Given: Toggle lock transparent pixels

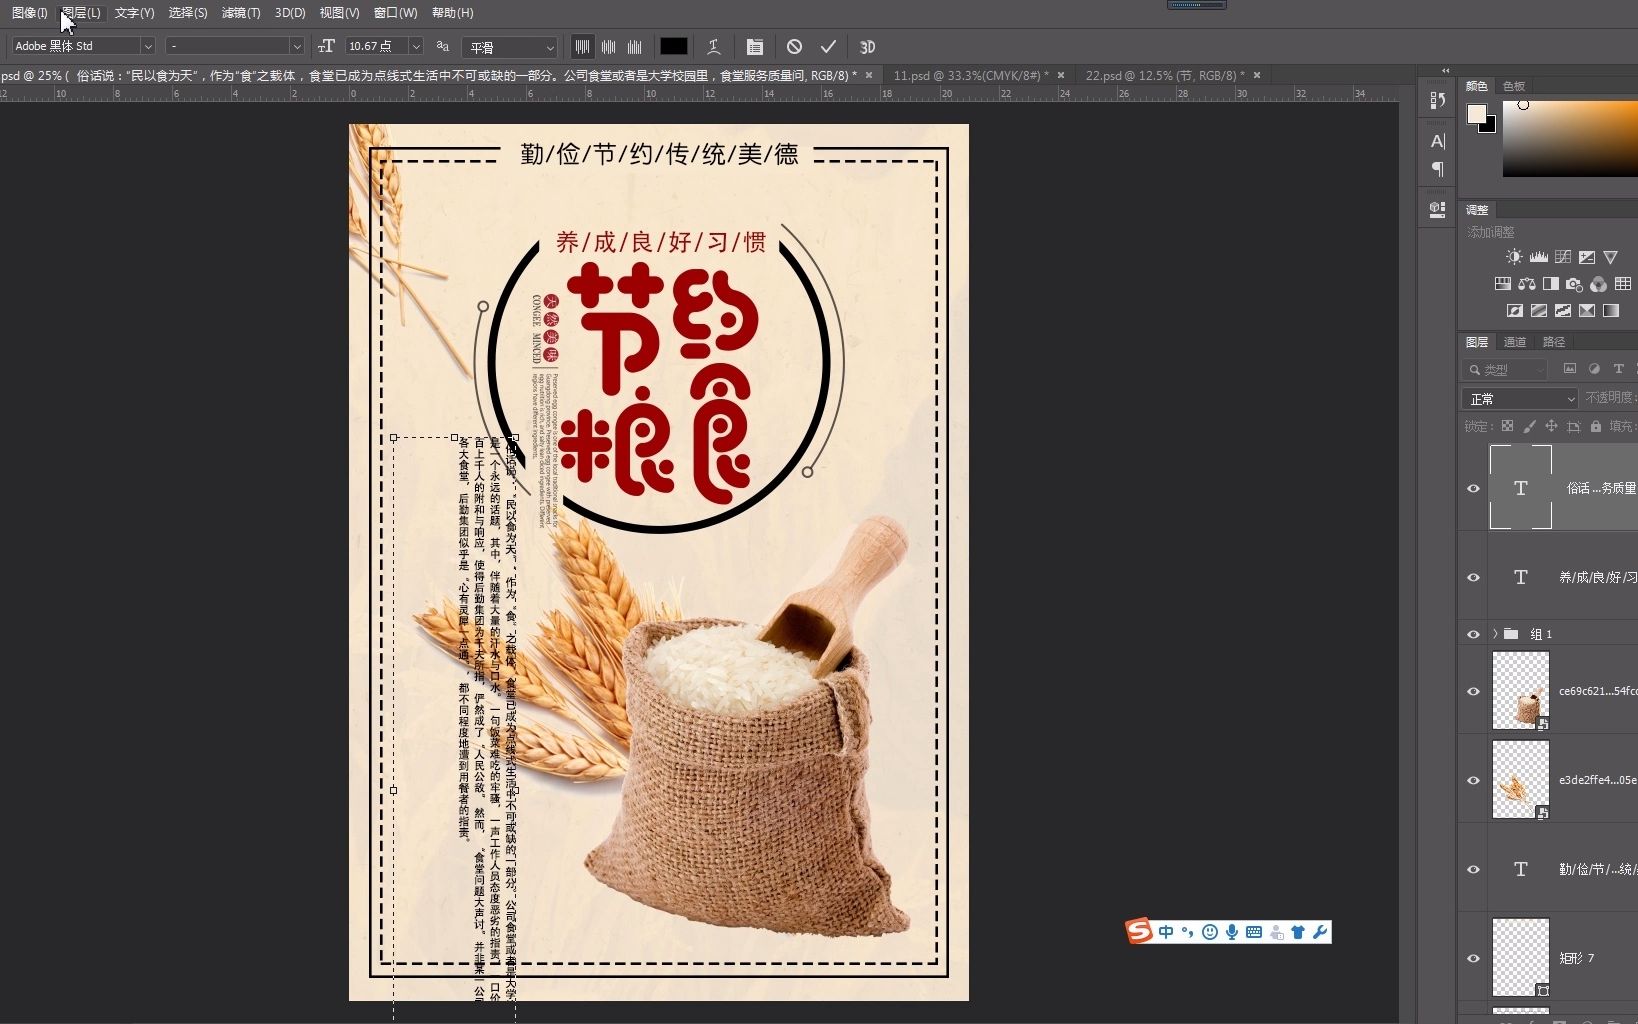Looking at the screenshot, I should tap(1507, 426).
